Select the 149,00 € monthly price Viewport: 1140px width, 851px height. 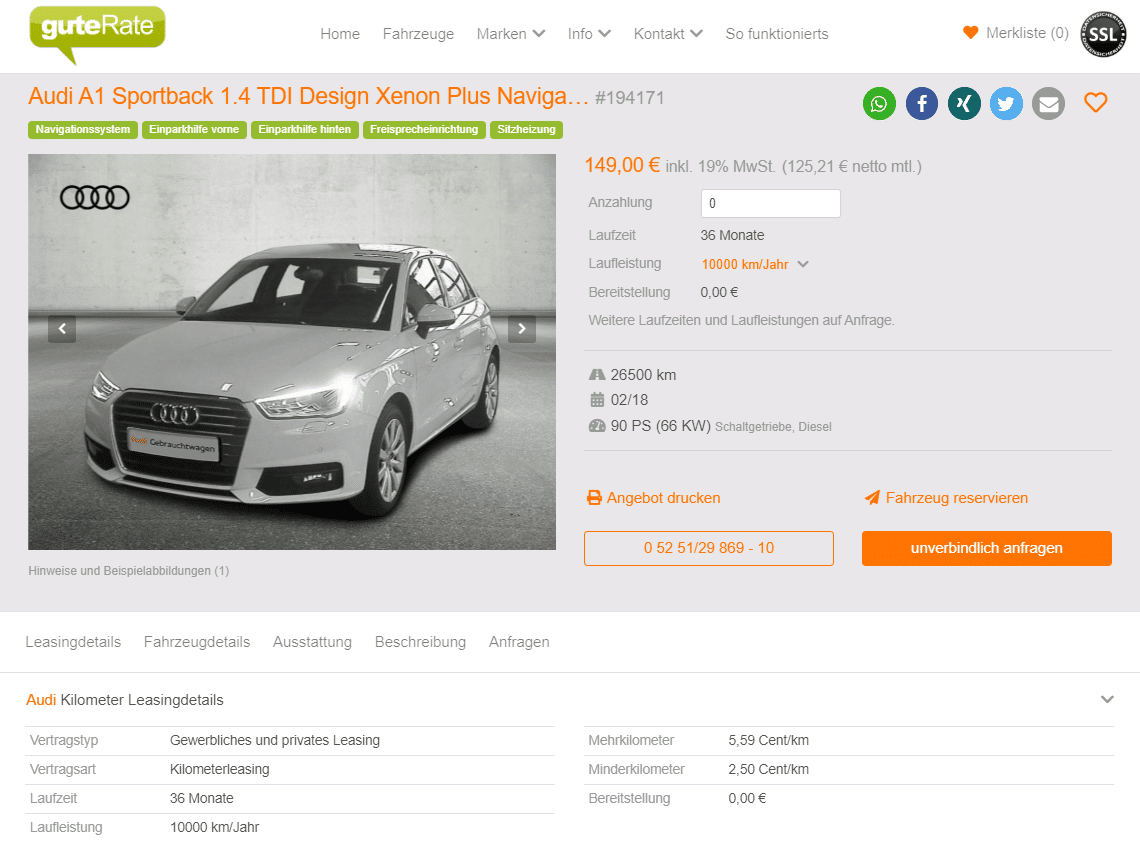[622, 165]
